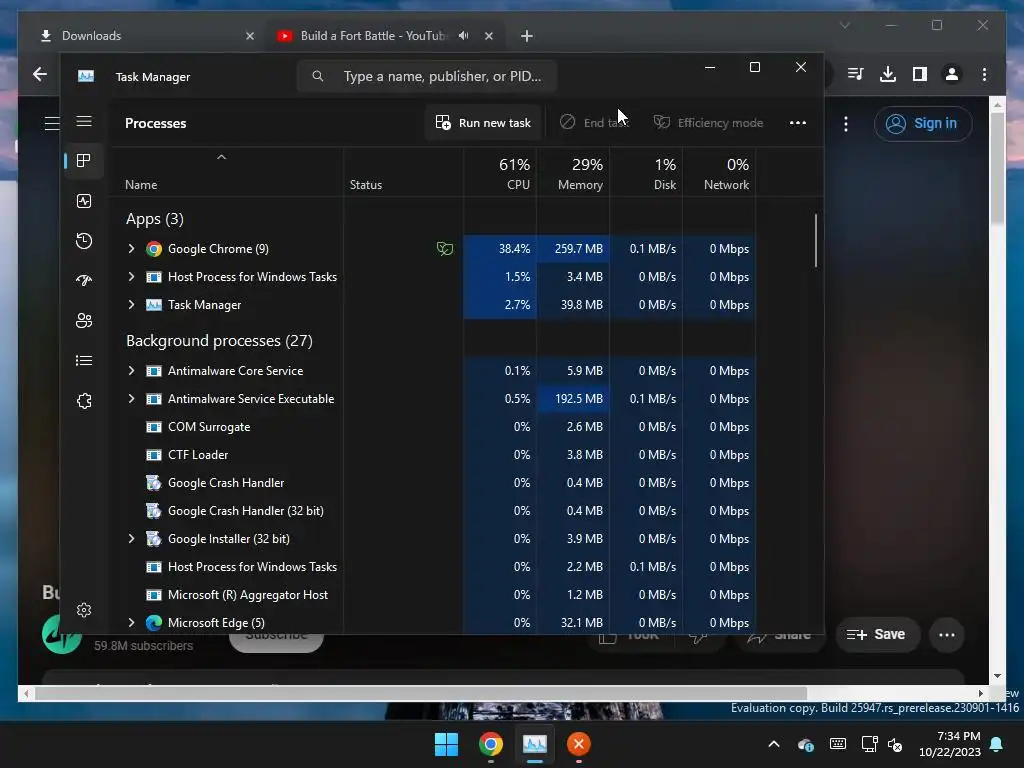This screenshot has height=768, width=1024.
Task: Open Chrome three-dot menu
Action: pos(984,74)
